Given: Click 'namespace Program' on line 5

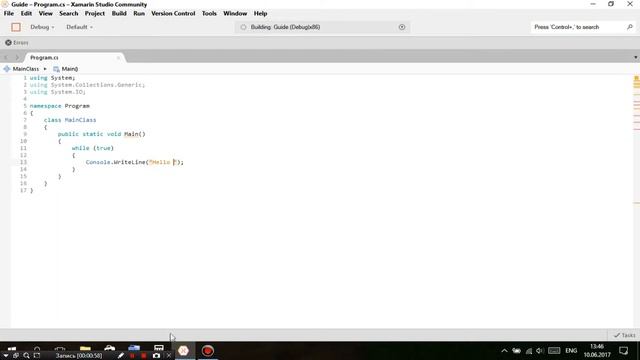Looking at the screenshot, I should [x=60, y=106].
